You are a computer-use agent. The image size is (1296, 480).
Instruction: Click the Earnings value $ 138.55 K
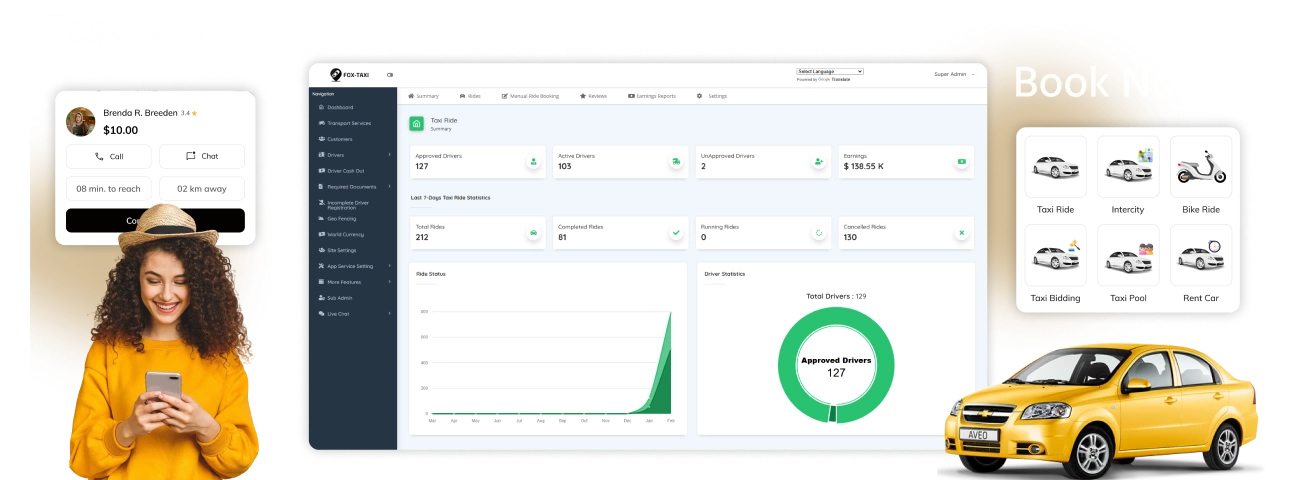pyautogui.click(x=864, y=166)
